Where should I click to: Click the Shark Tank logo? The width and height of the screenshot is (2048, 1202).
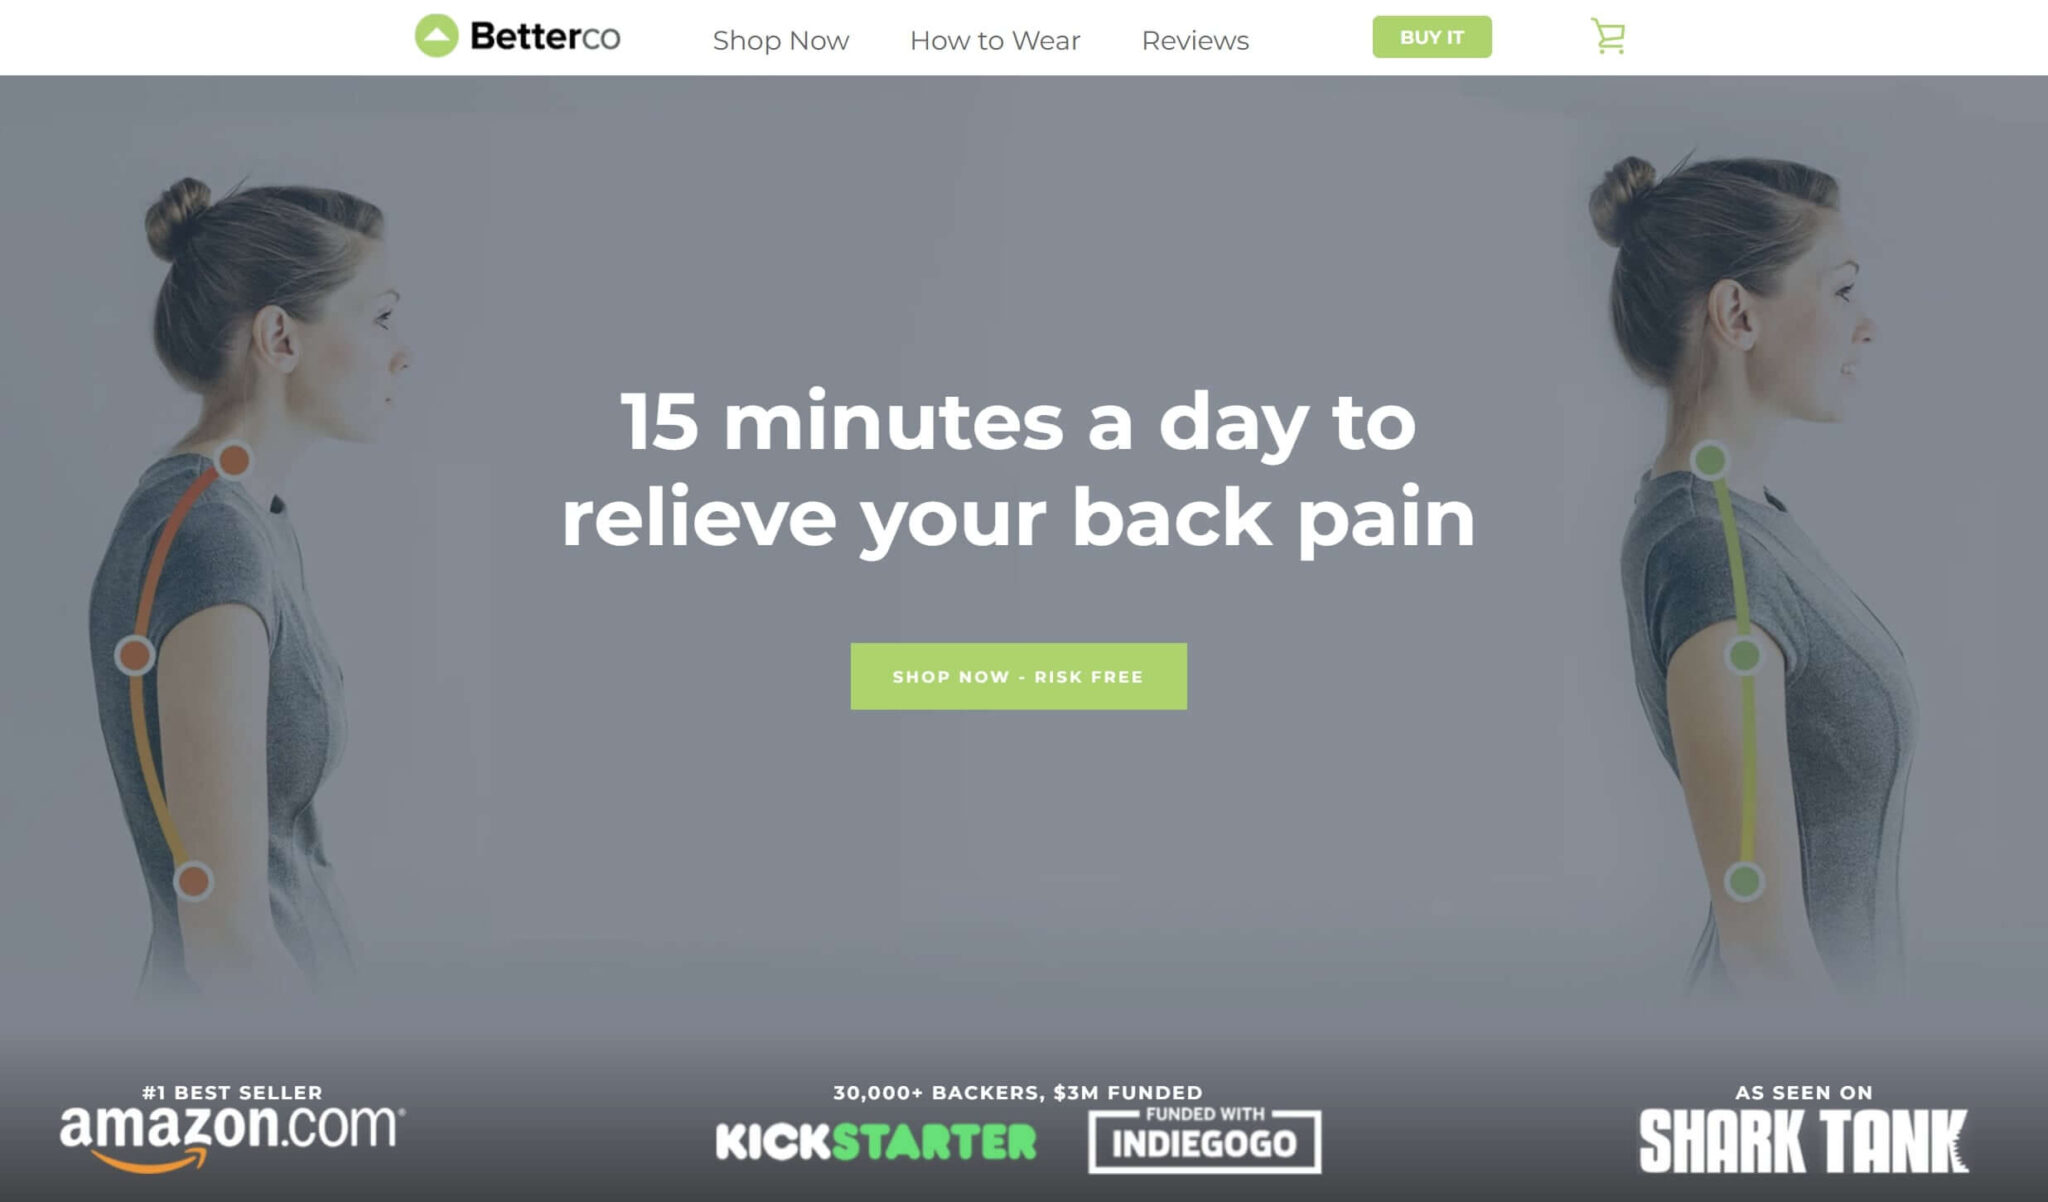click(x=1803, y=1140)
